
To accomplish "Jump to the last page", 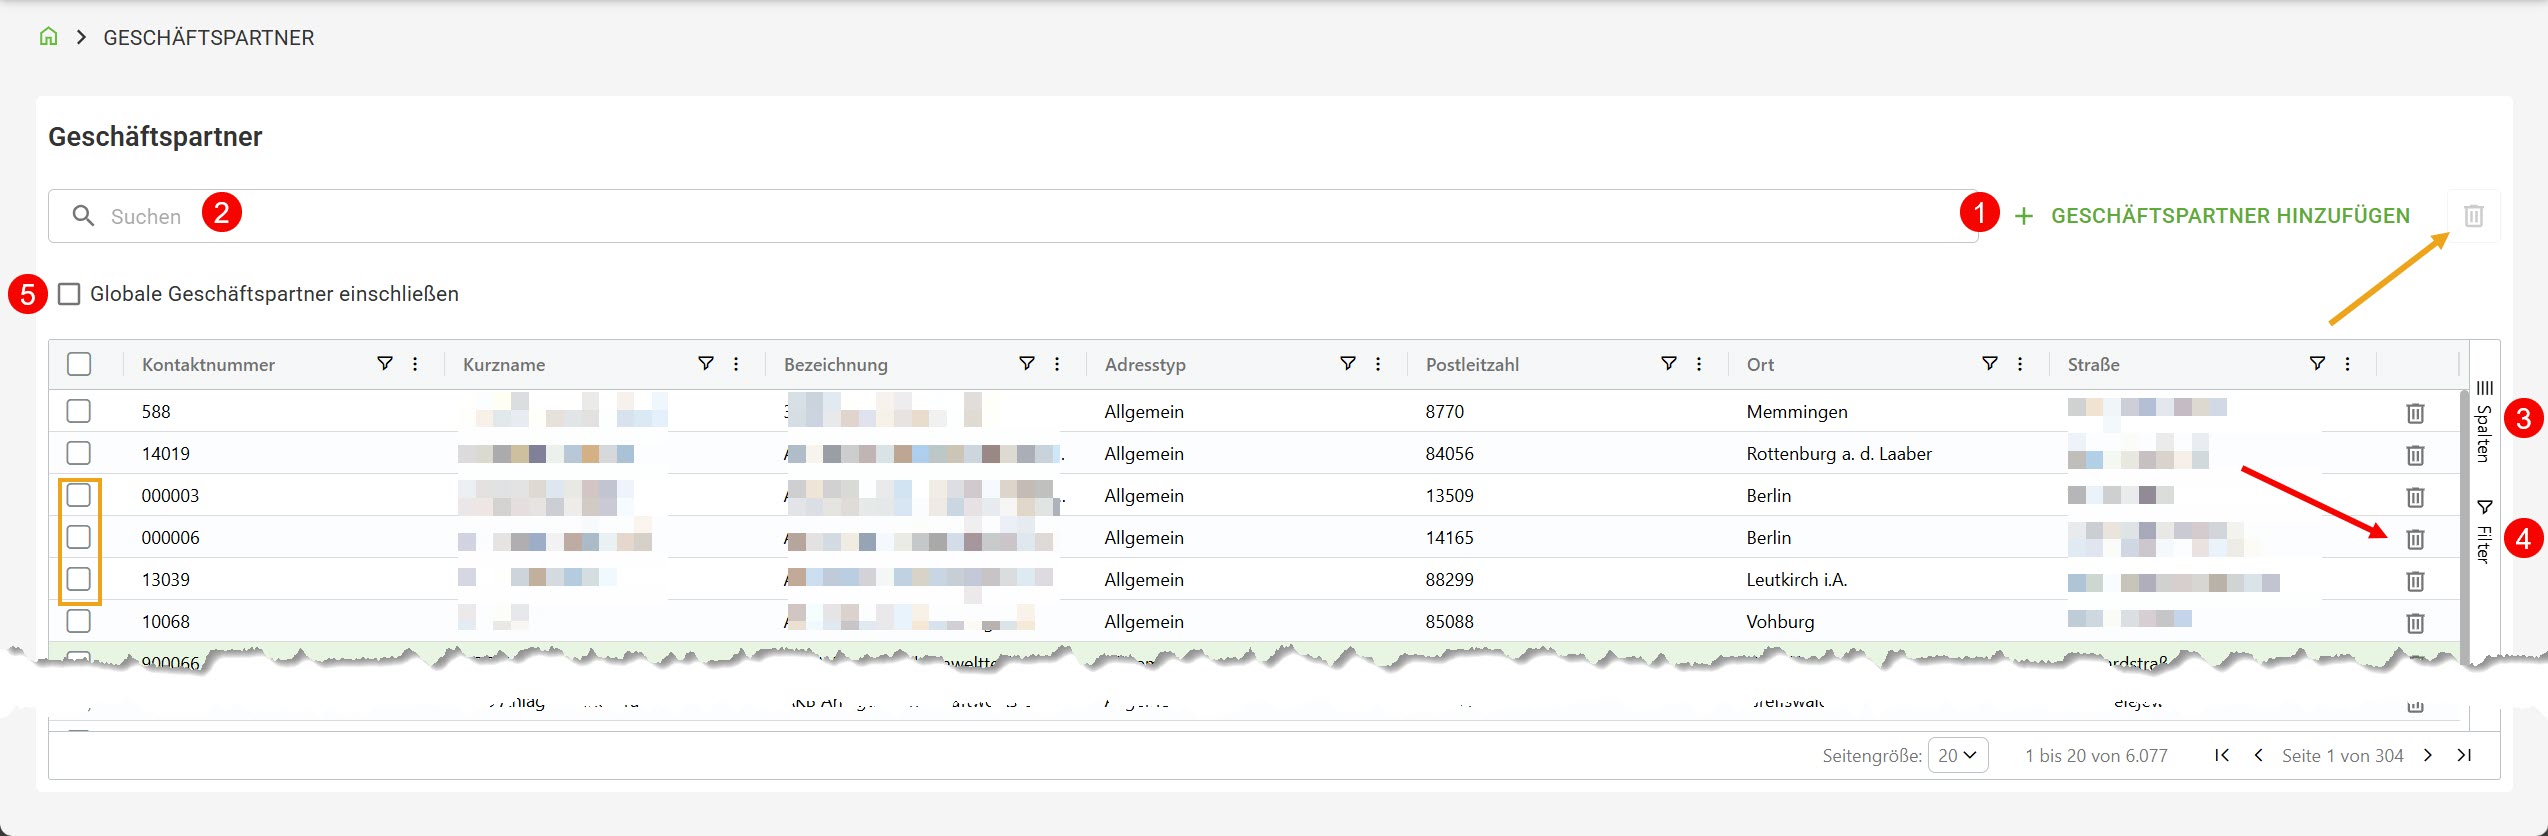I will tap(2464, 756).
